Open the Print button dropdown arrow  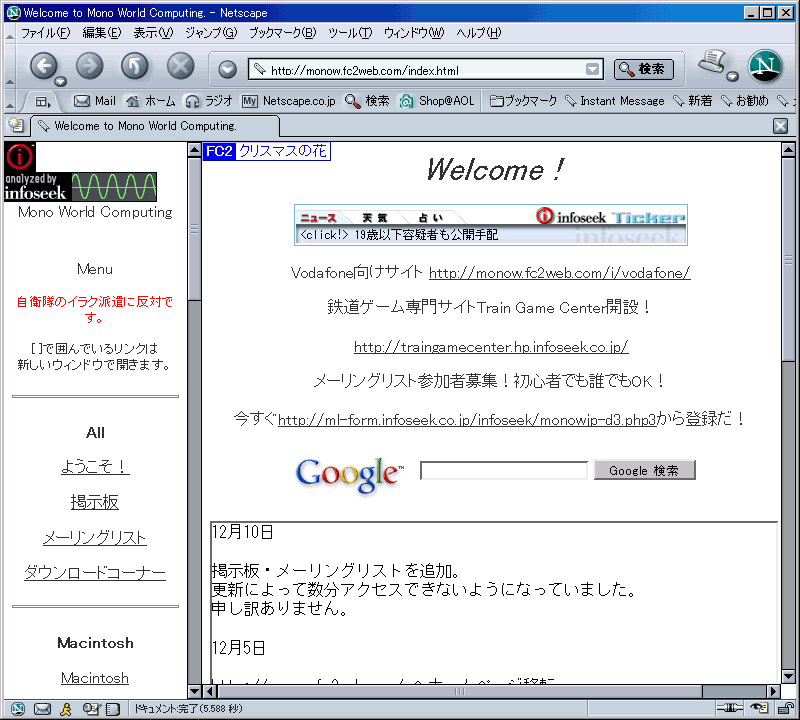click(x=733, y=77)
